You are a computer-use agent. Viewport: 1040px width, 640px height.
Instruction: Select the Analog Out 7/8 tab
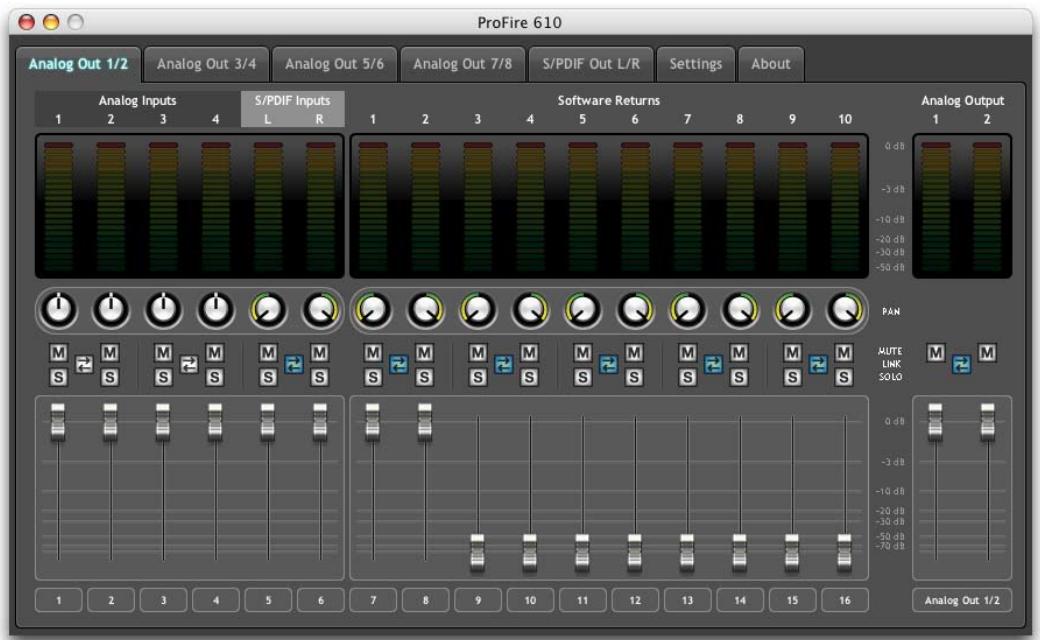(x=462, y=64)
